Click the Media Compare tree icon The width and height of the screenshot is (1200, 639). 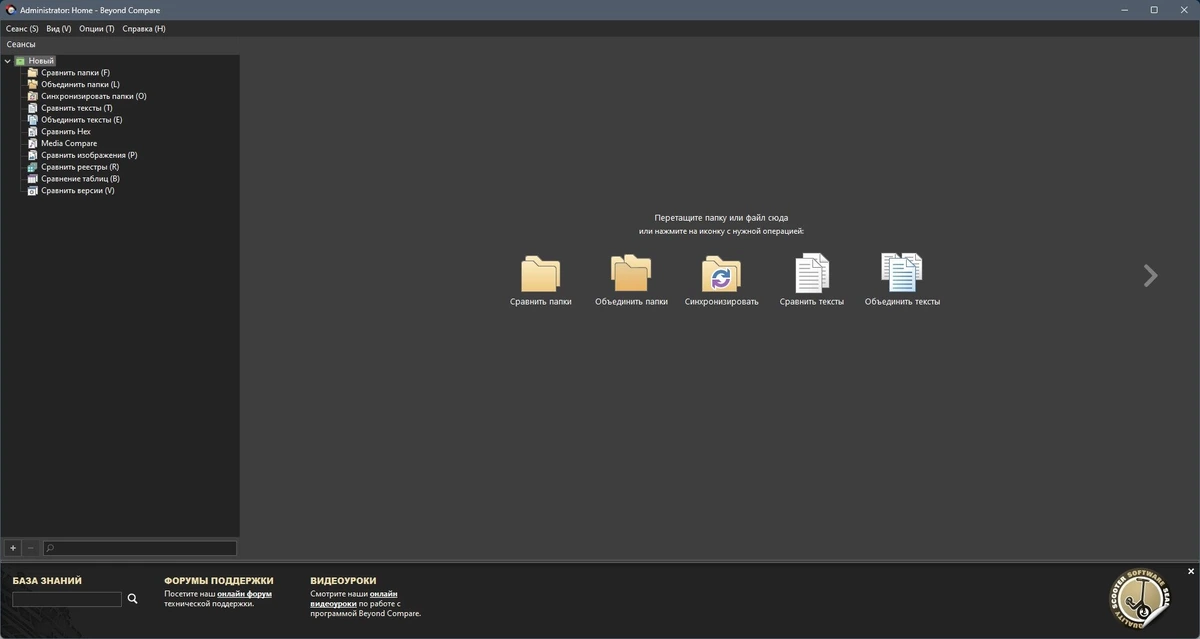(x=33, y=143)
